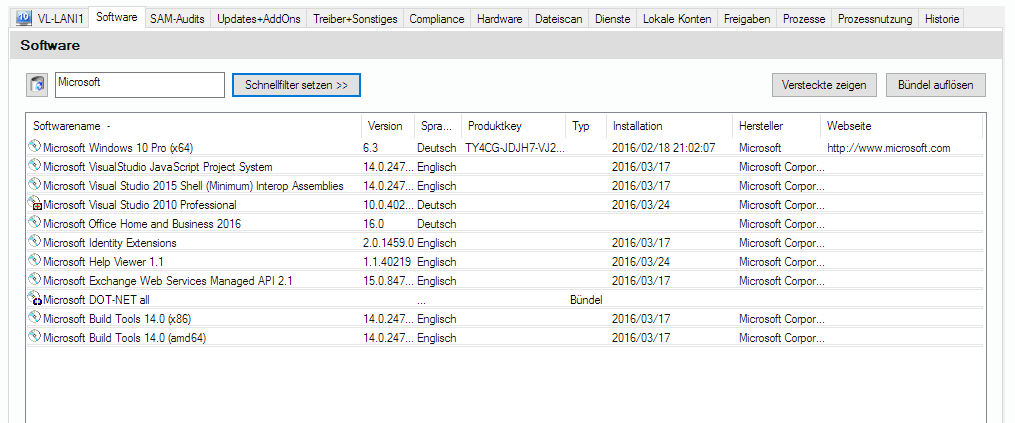
Task: Click product key TY4CG-JDJH7-VJ2... cell
Action: pyautogui.click(x=515, y=148)
